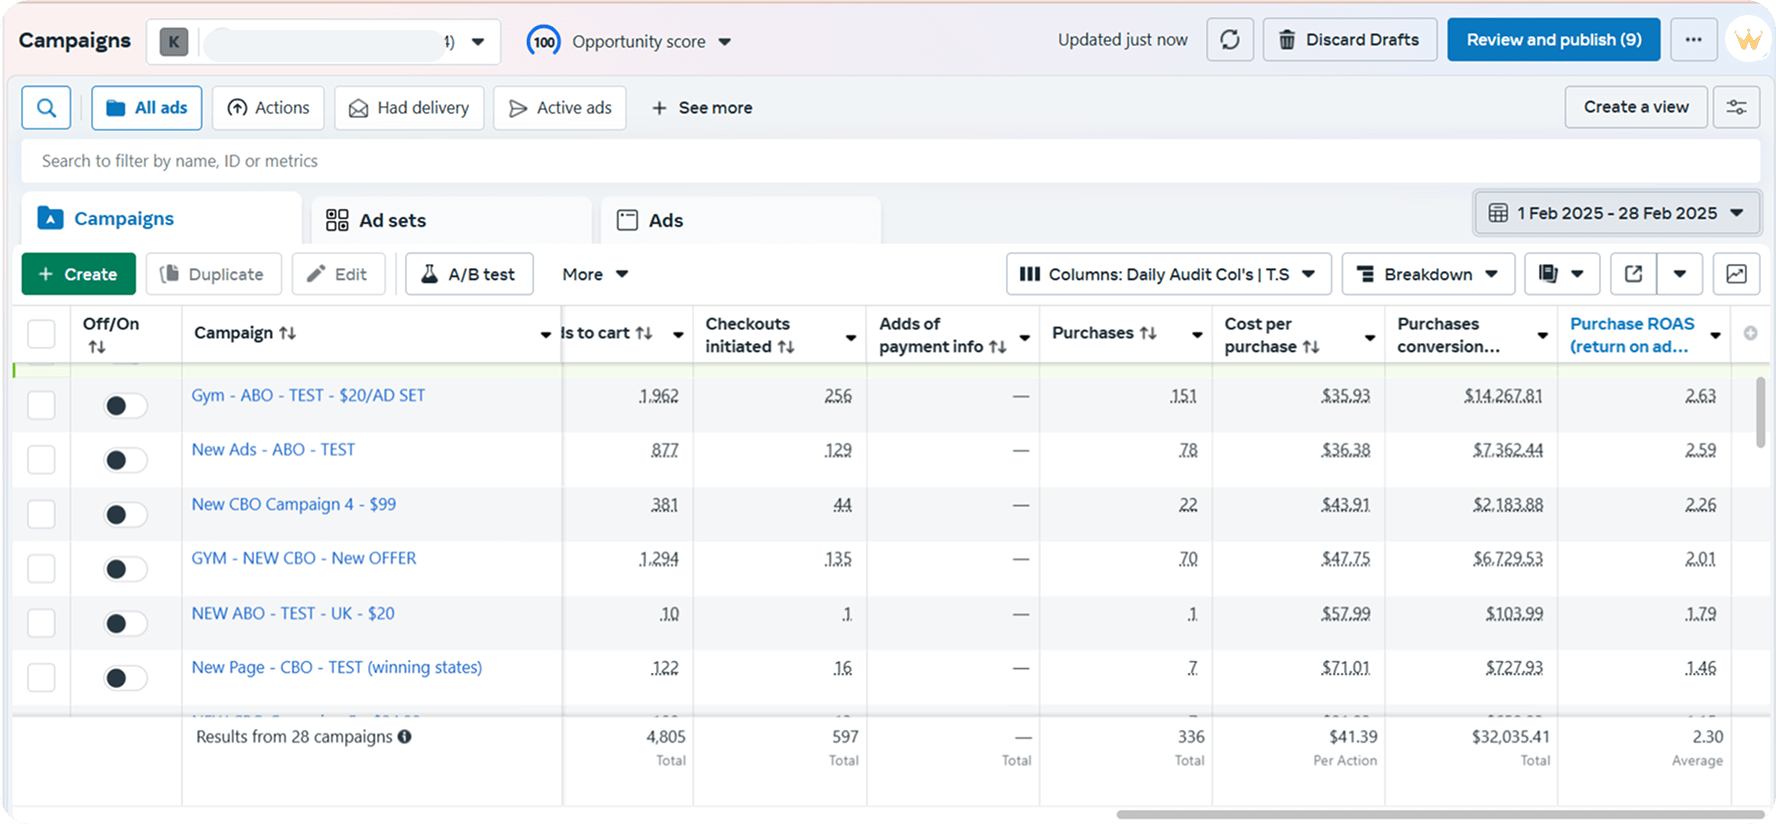Click the export share icon
This screenshot has width=1776, height=824.
click(x=1633, y=274)
